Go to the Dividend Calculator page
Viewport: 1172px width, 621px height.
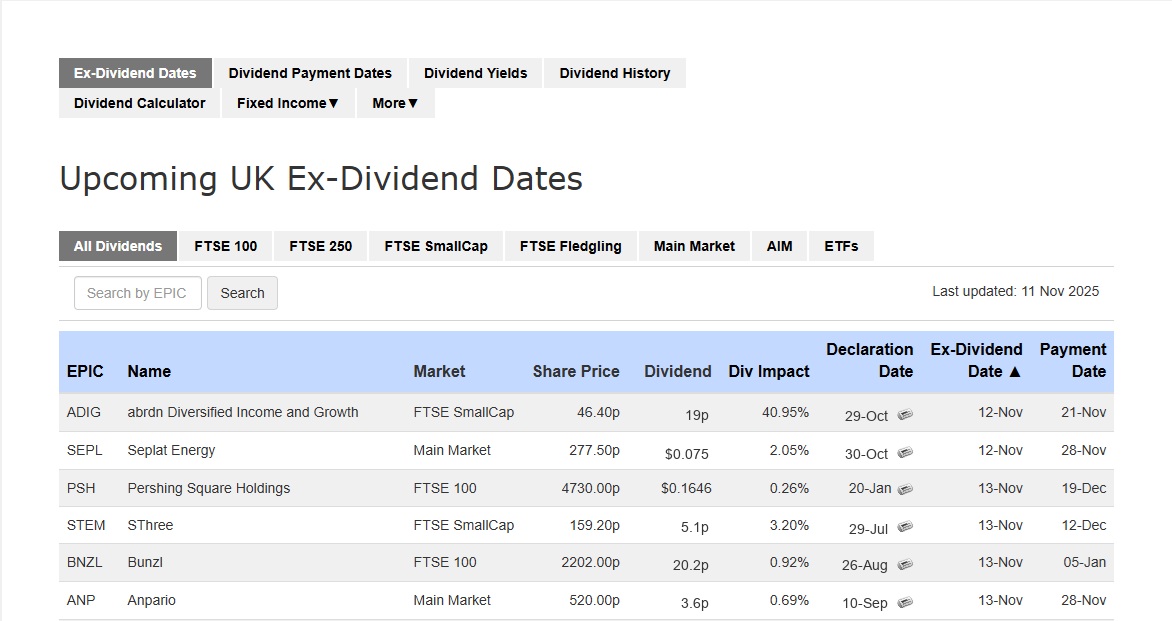[x=139, y=103]
